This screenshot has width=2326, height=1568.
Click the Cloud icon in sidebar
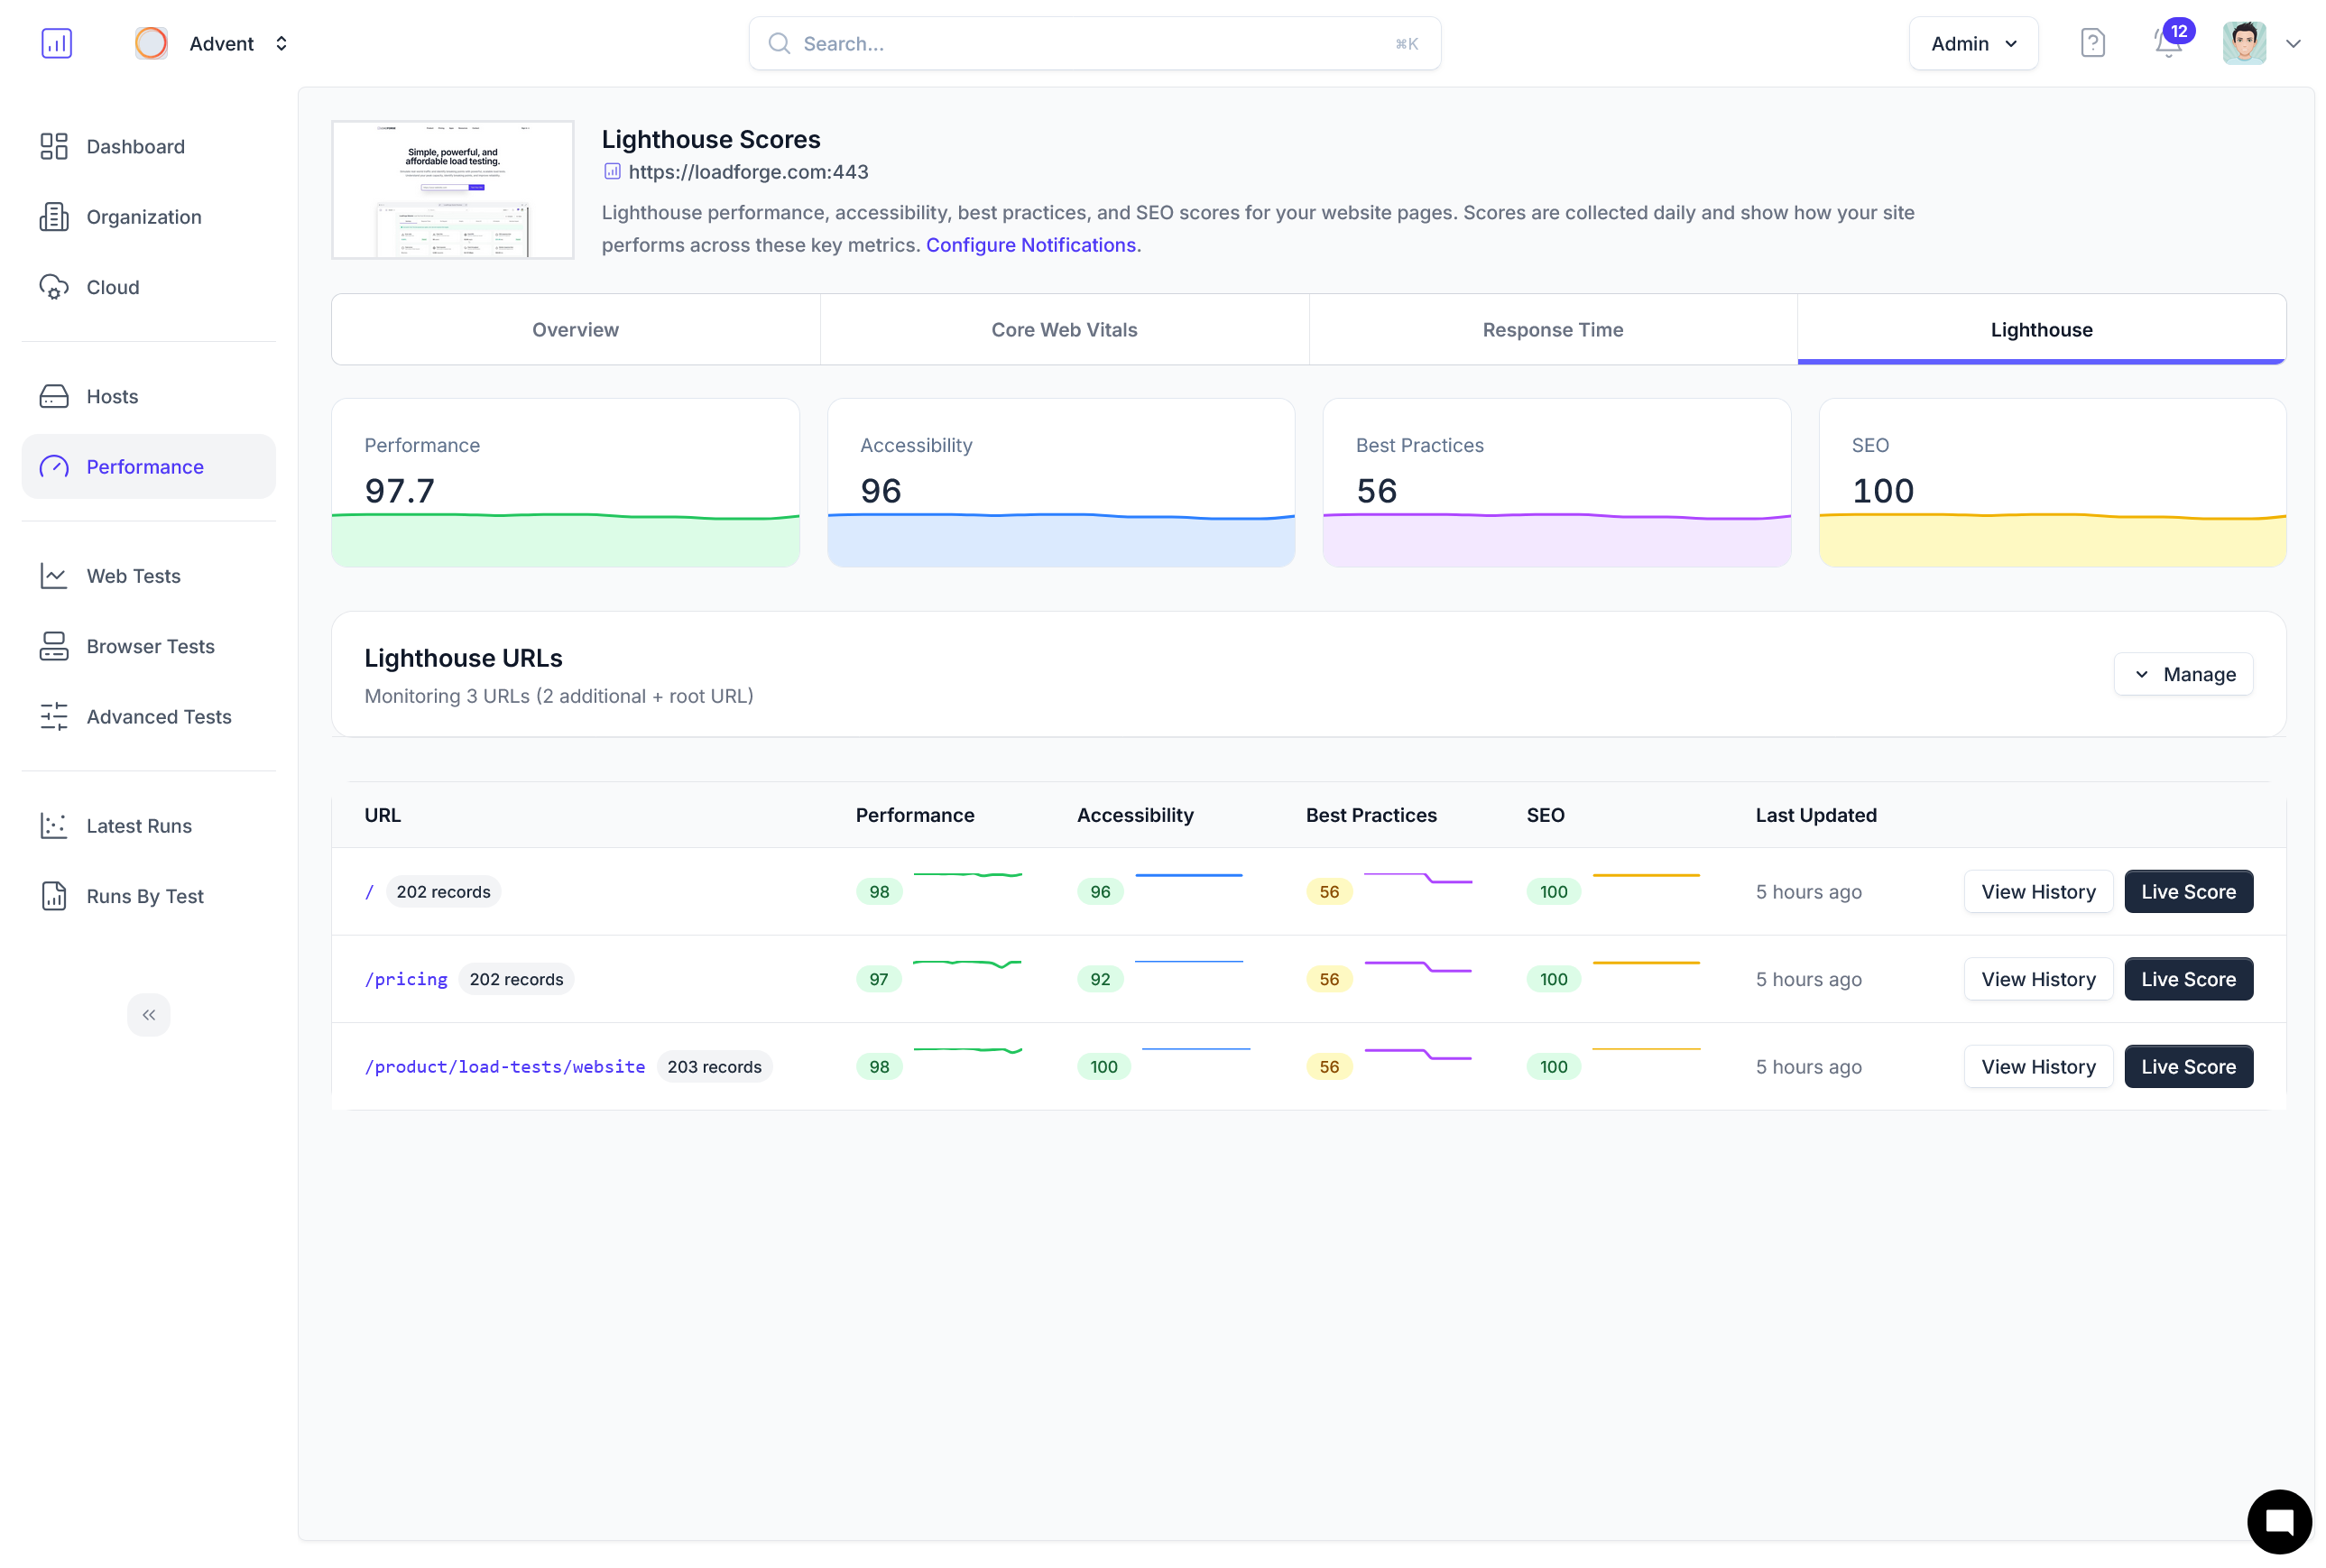(54, 287)
